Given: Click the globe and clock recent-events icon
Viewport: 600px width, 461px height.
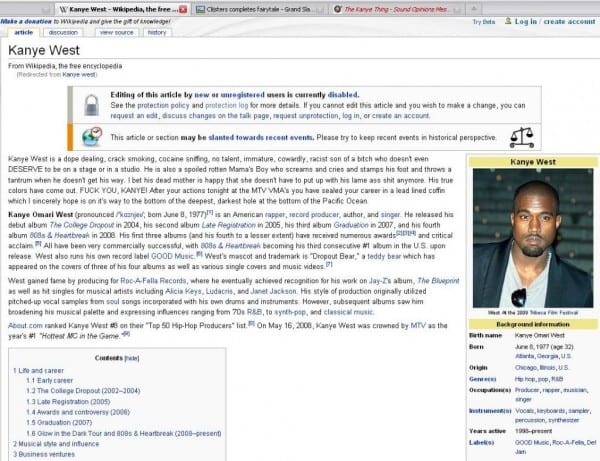Looking at the screenshot, I should [92, 137].
